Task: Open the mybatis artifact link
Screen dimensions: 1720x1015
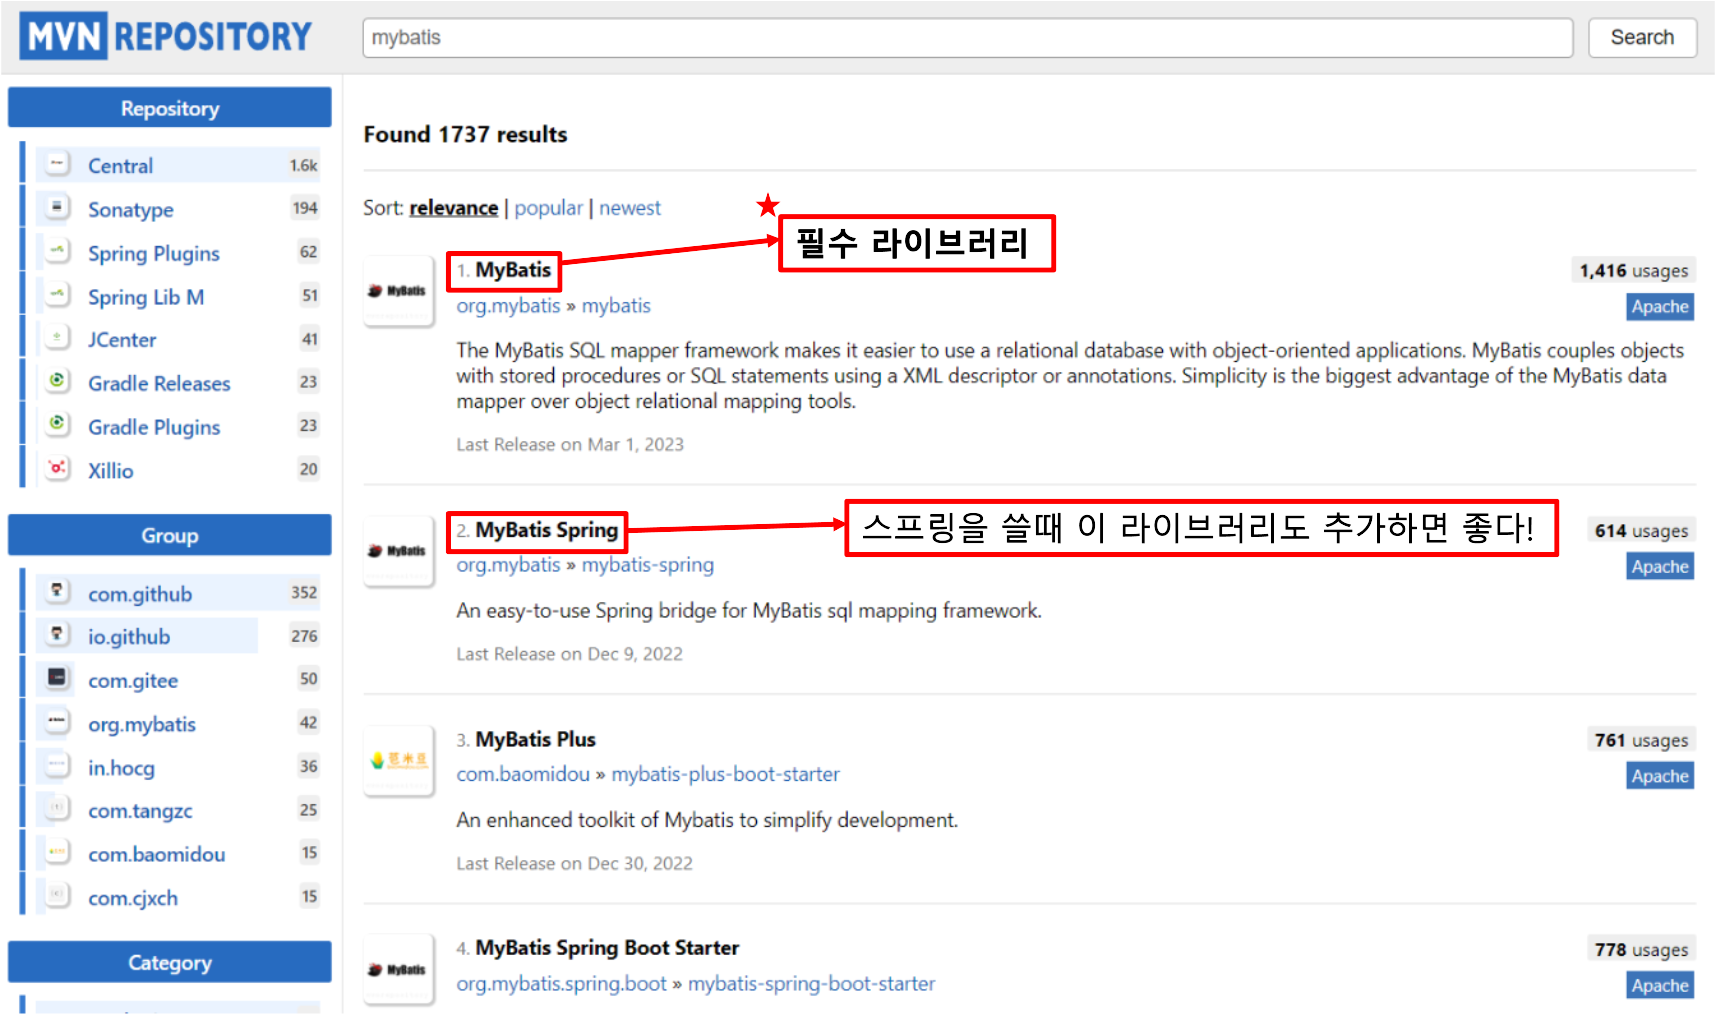Action: pos(616,306)
